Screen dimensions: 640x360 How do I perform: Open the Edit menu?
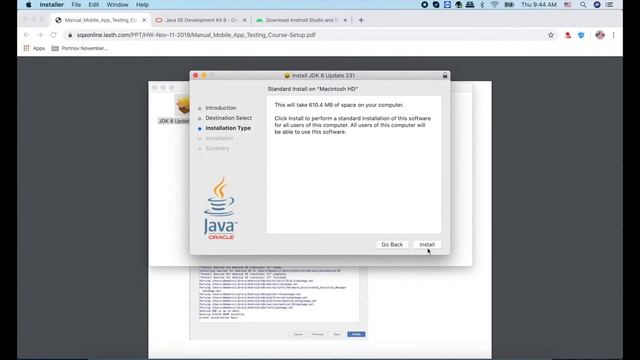click(x=93, y=4)
